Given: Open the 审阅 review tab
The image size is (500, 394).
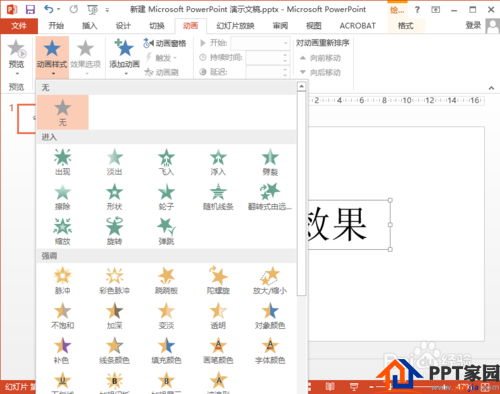Looking at the screenshot, I should (x=280, y=26).
